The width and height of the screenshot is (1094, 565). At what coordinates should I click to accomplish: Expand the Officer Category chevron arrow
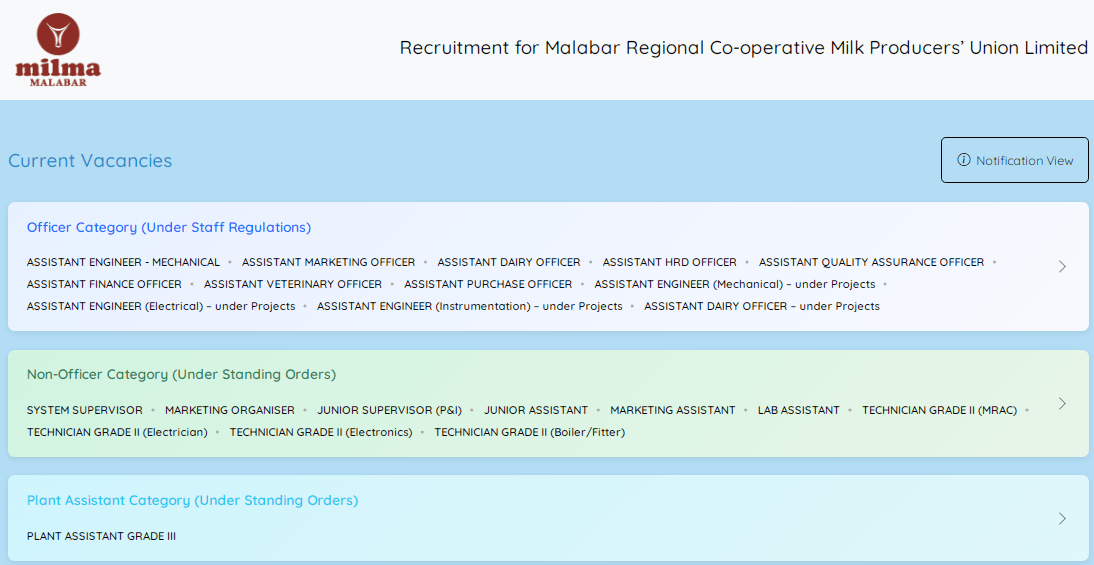(1063, 266)
